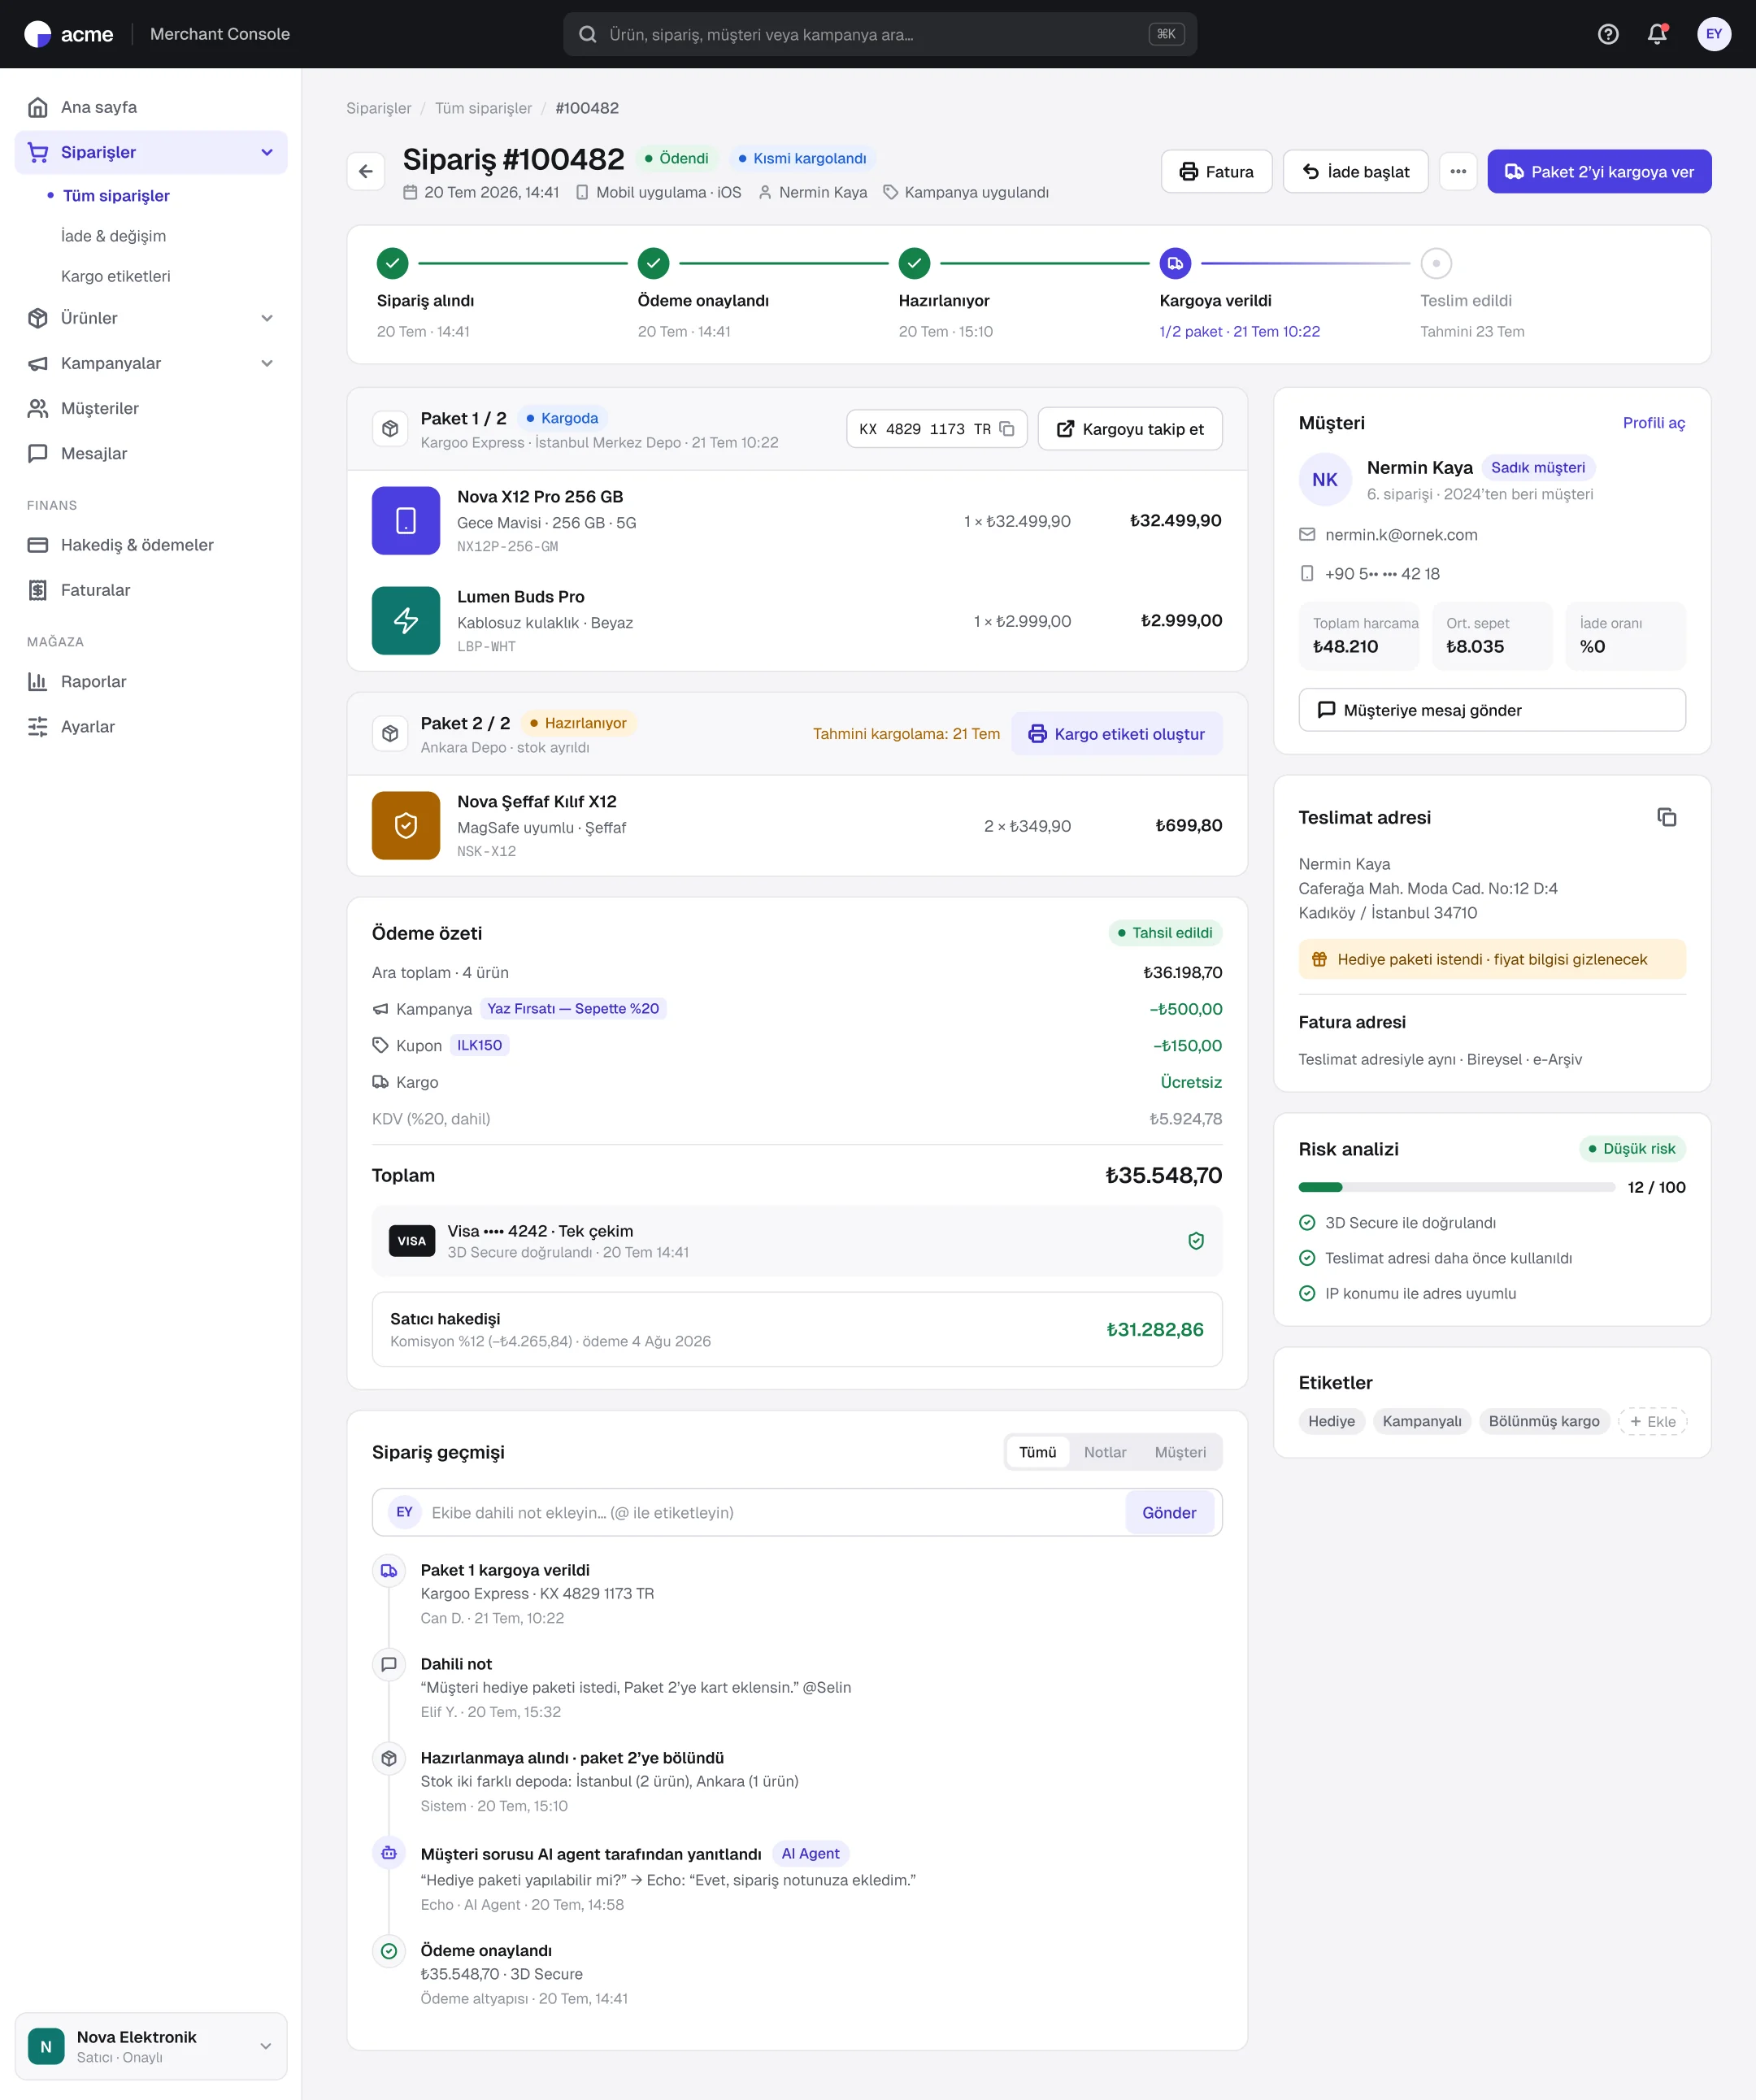1756x2100 pixels.
Task: Go to Hakediş & ödemeler
Action: coord(151,545)
